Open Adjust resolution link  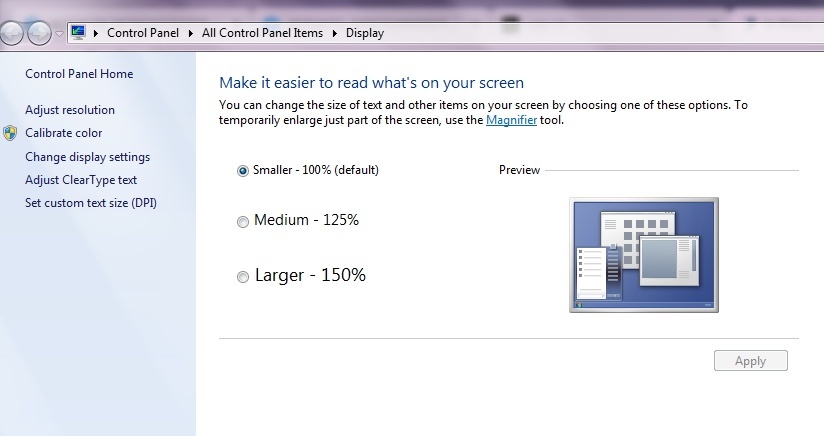[x=69, y=110]
